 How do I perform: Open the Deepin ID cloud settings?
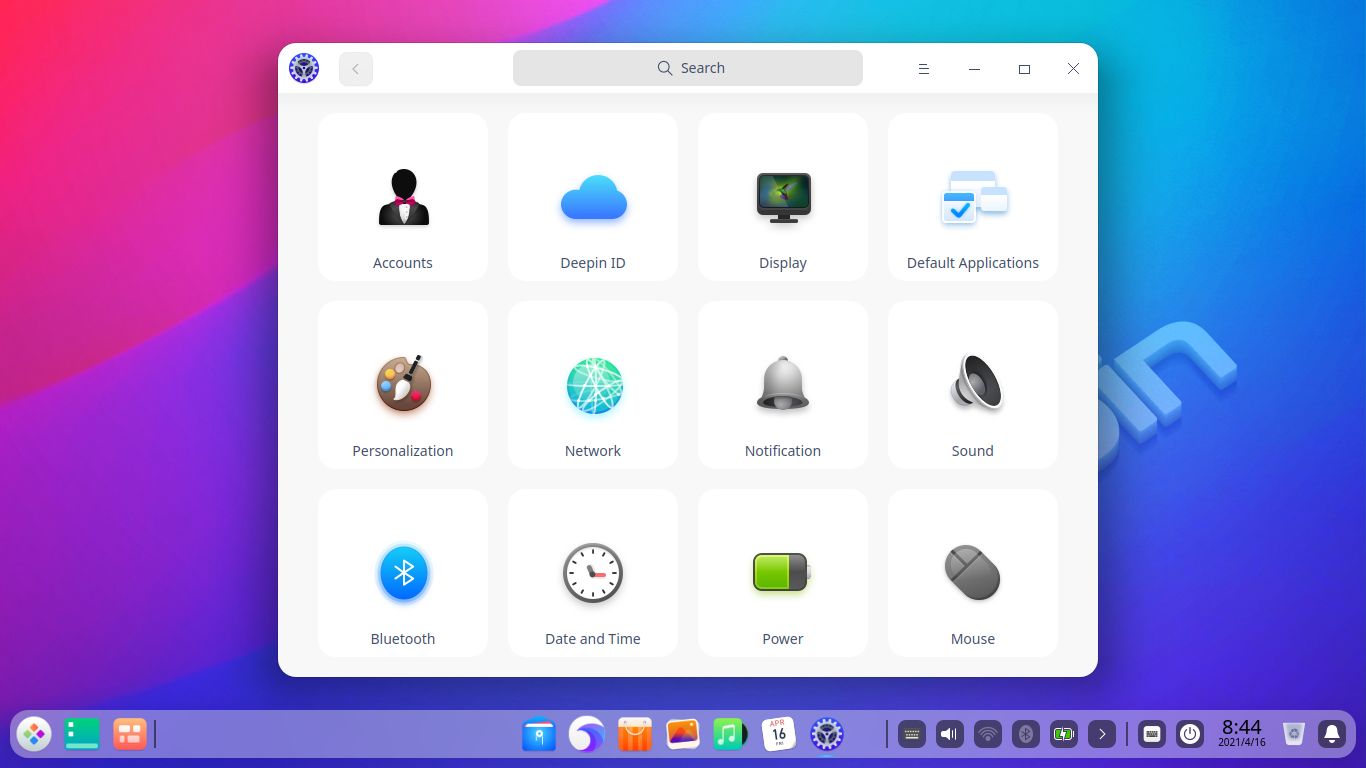click(593, 197)
